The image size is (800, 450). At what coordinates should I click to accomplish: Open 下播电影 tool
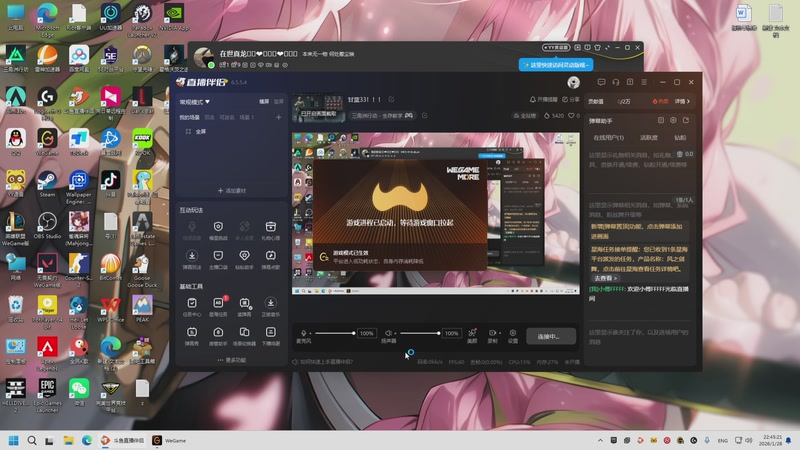pos(270,336)
